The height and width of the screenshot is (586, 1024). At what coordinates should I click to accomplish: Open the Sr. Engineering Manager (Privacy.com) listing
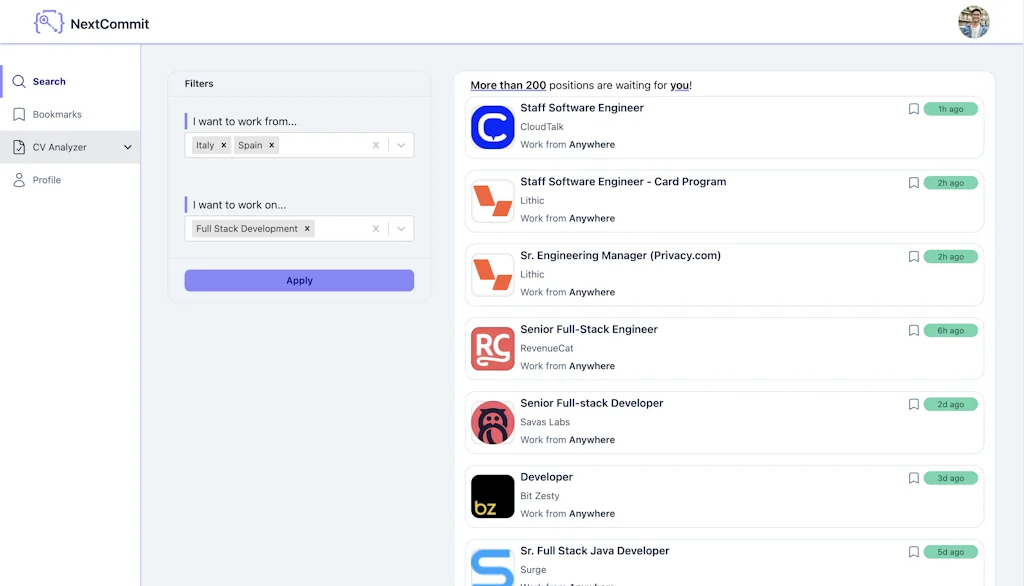[x=621, y=255]
